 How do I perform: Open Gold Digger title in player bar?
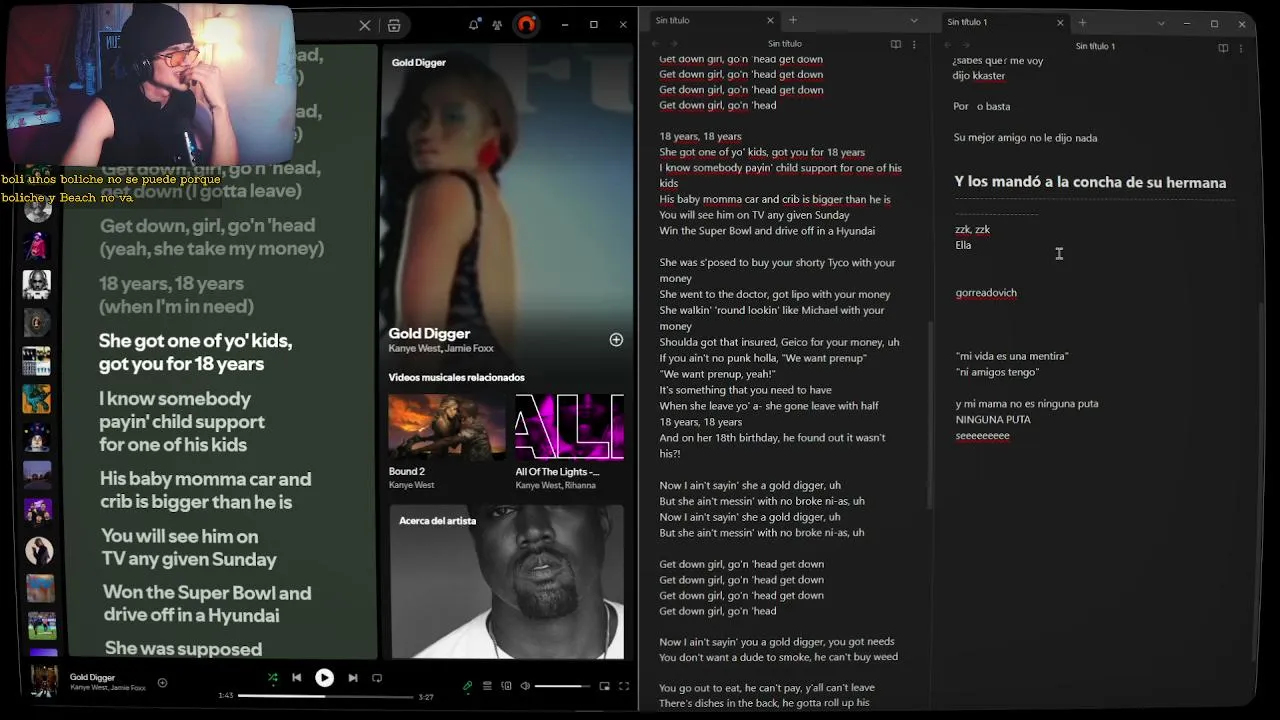[x=92, y=677]
